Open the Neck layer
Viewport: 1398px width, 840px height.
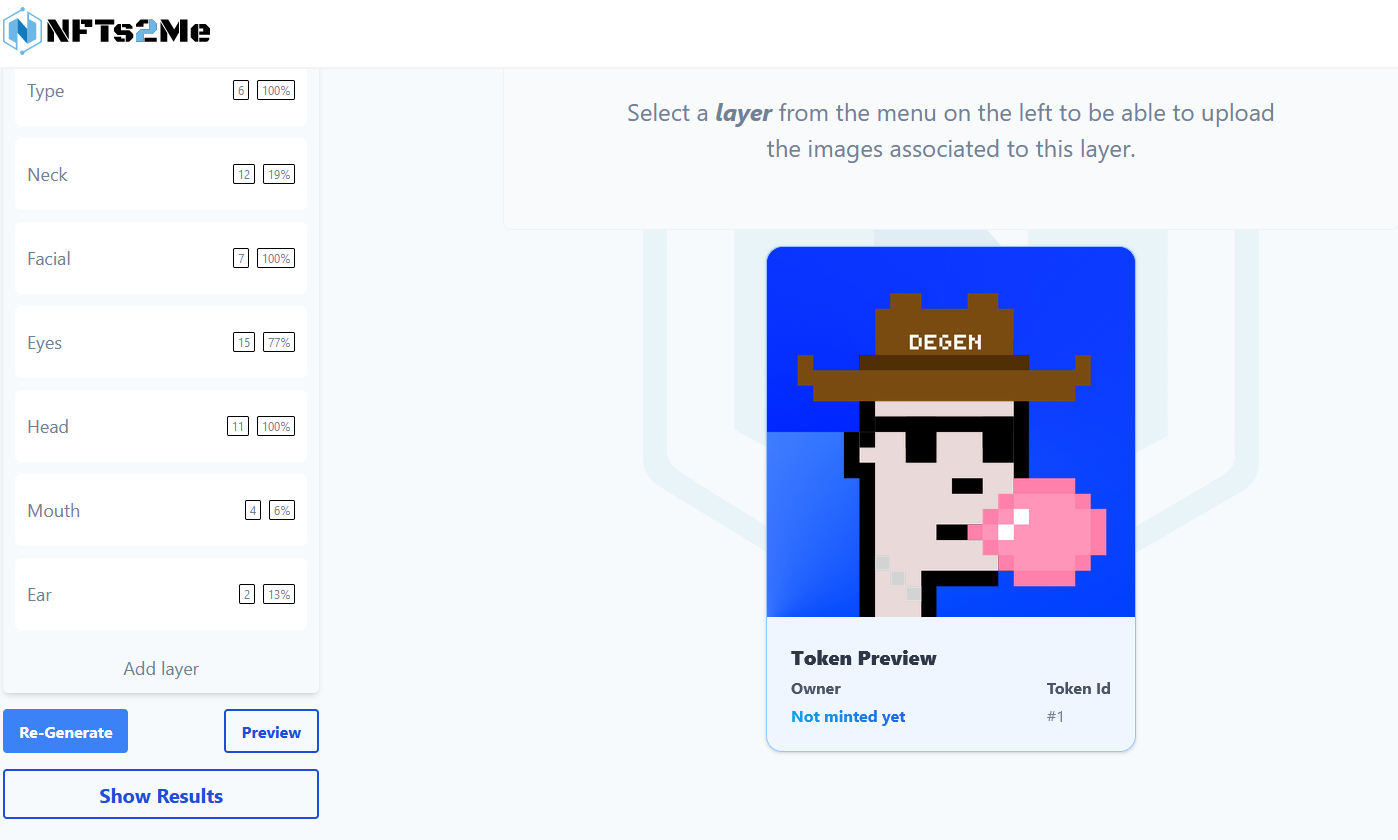tap(160, 175)
